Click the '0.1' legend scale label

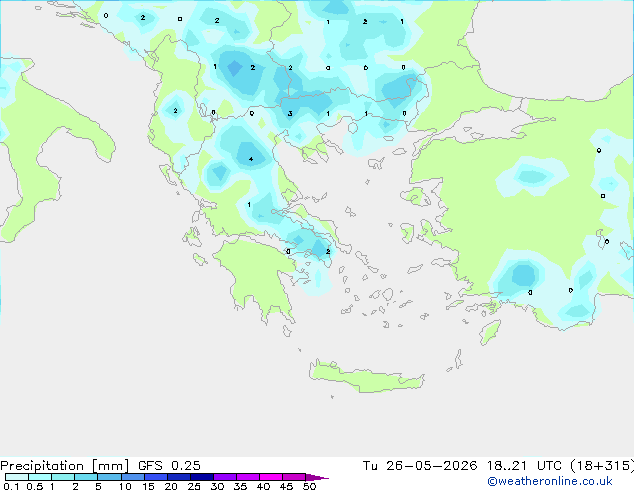pyautogui.click(x=11, y=486)
